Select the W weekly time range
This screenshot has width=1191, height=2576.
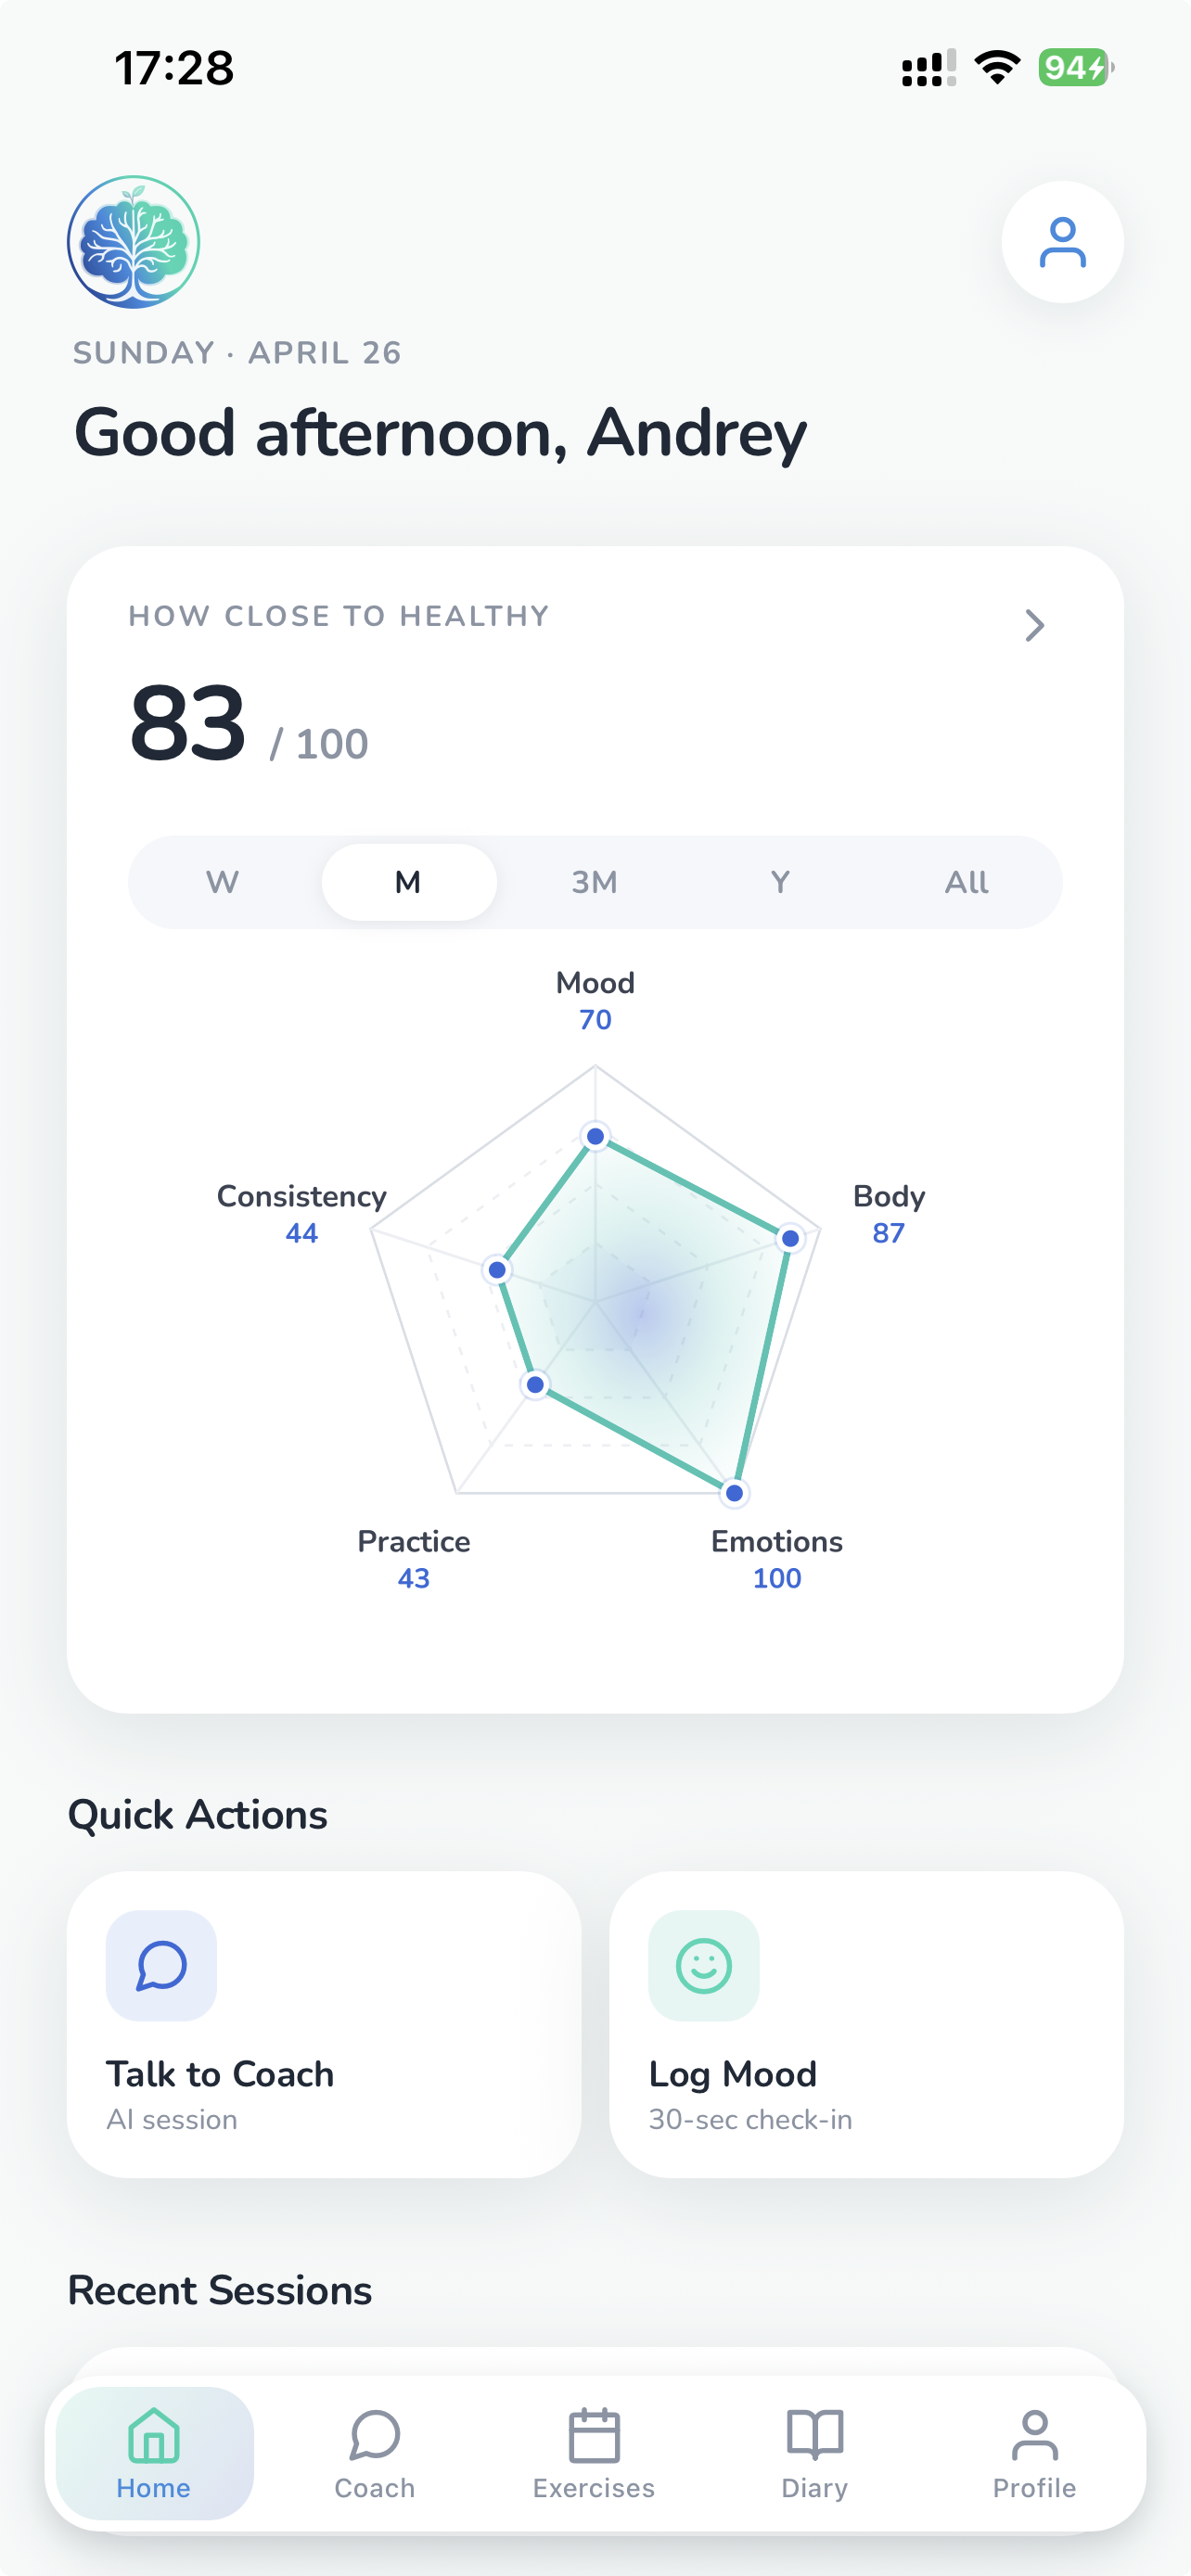pyautogui.click(x=222, y=881)
